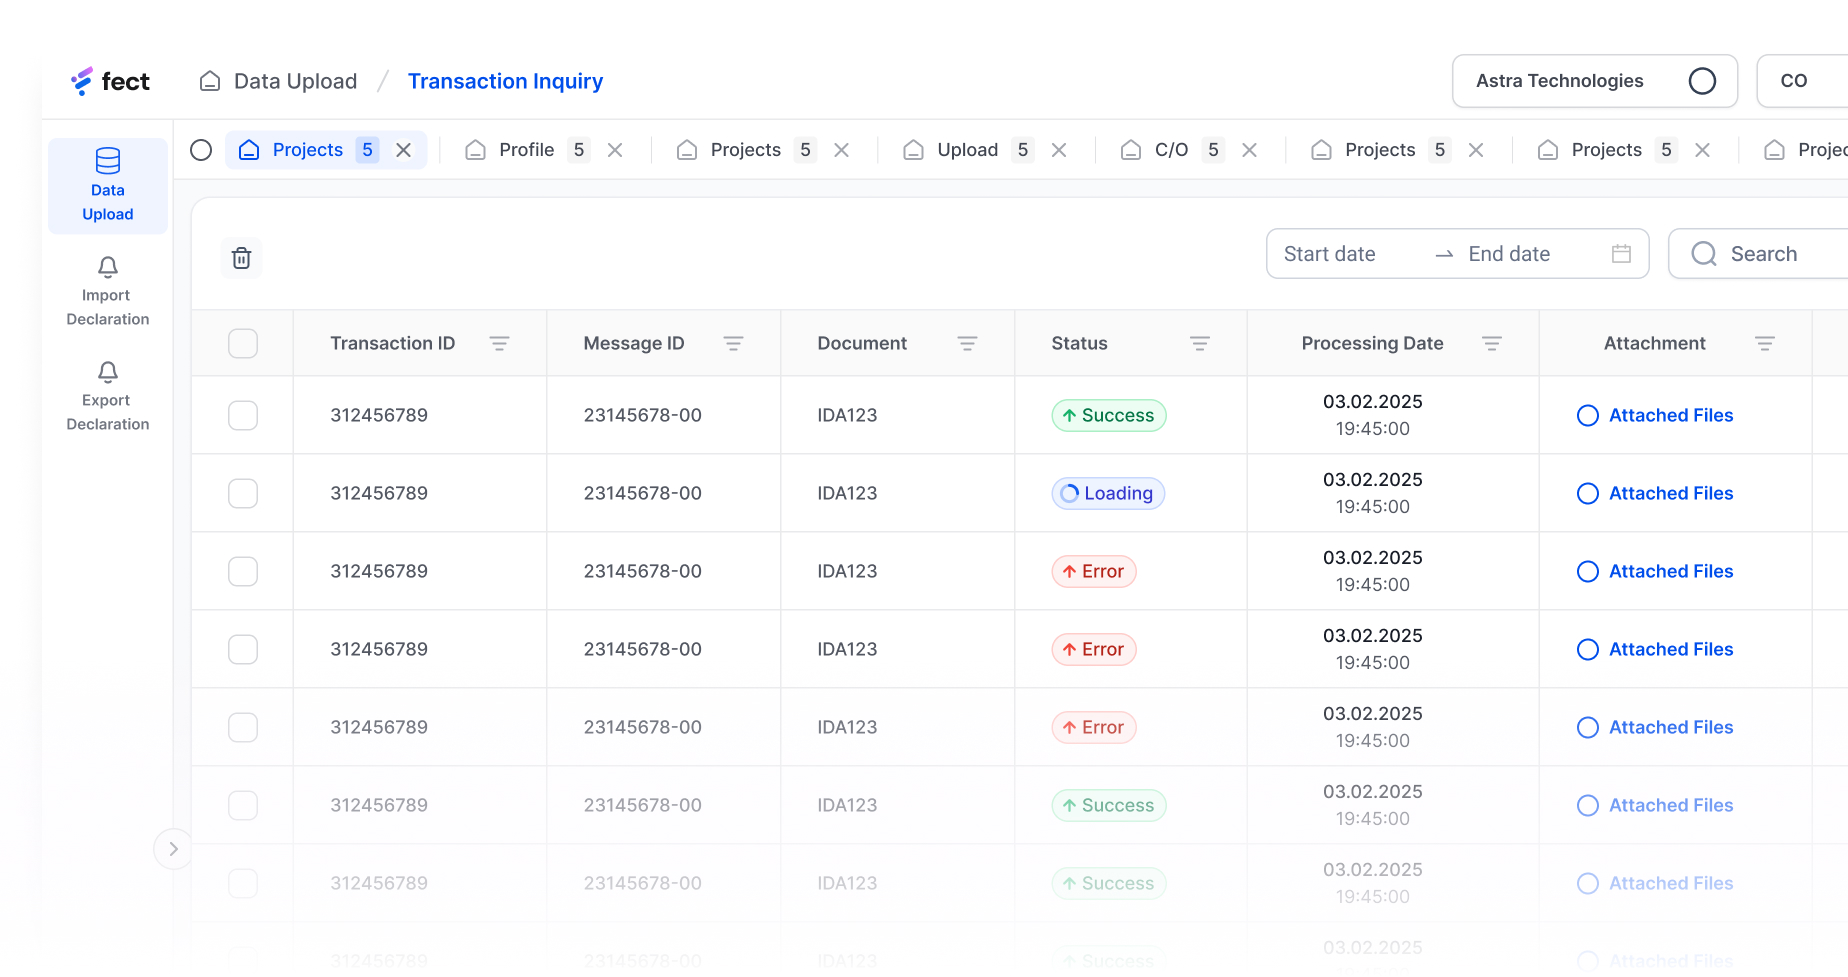Image resolution: width=1848 pixels, height=977 pixels.
Task: Expand the collapsed sidebar with chevron
Action: click(173, 849)
